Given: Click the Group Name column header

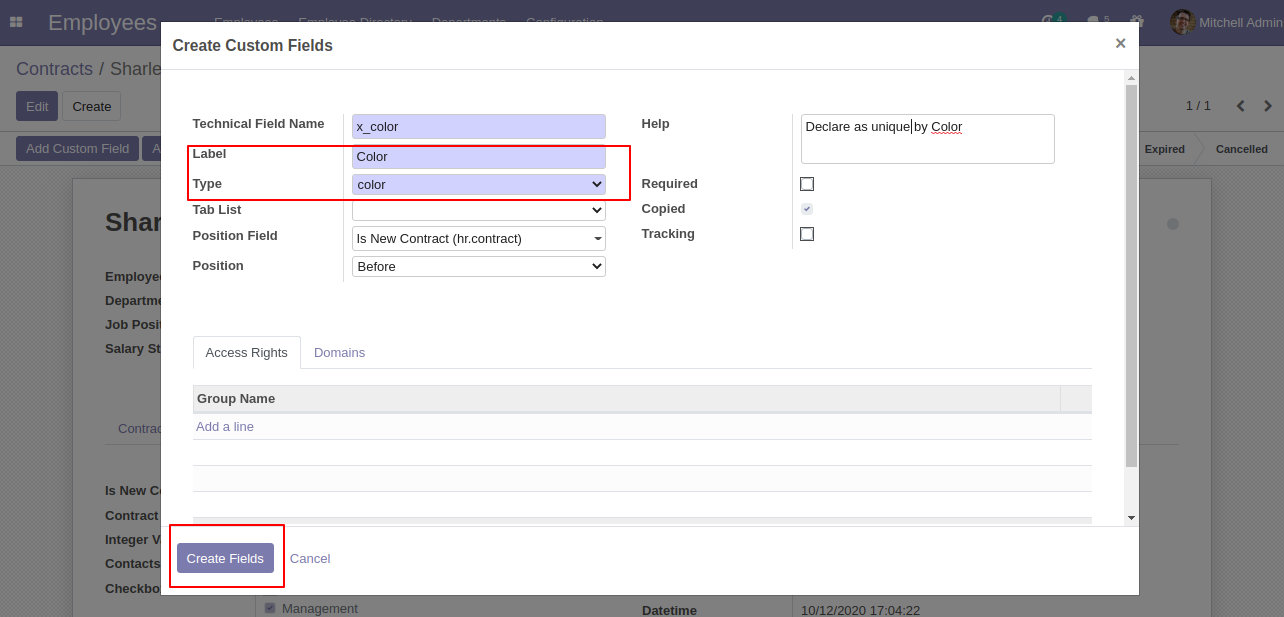Looking at the screenshot, I should (626, 398).
